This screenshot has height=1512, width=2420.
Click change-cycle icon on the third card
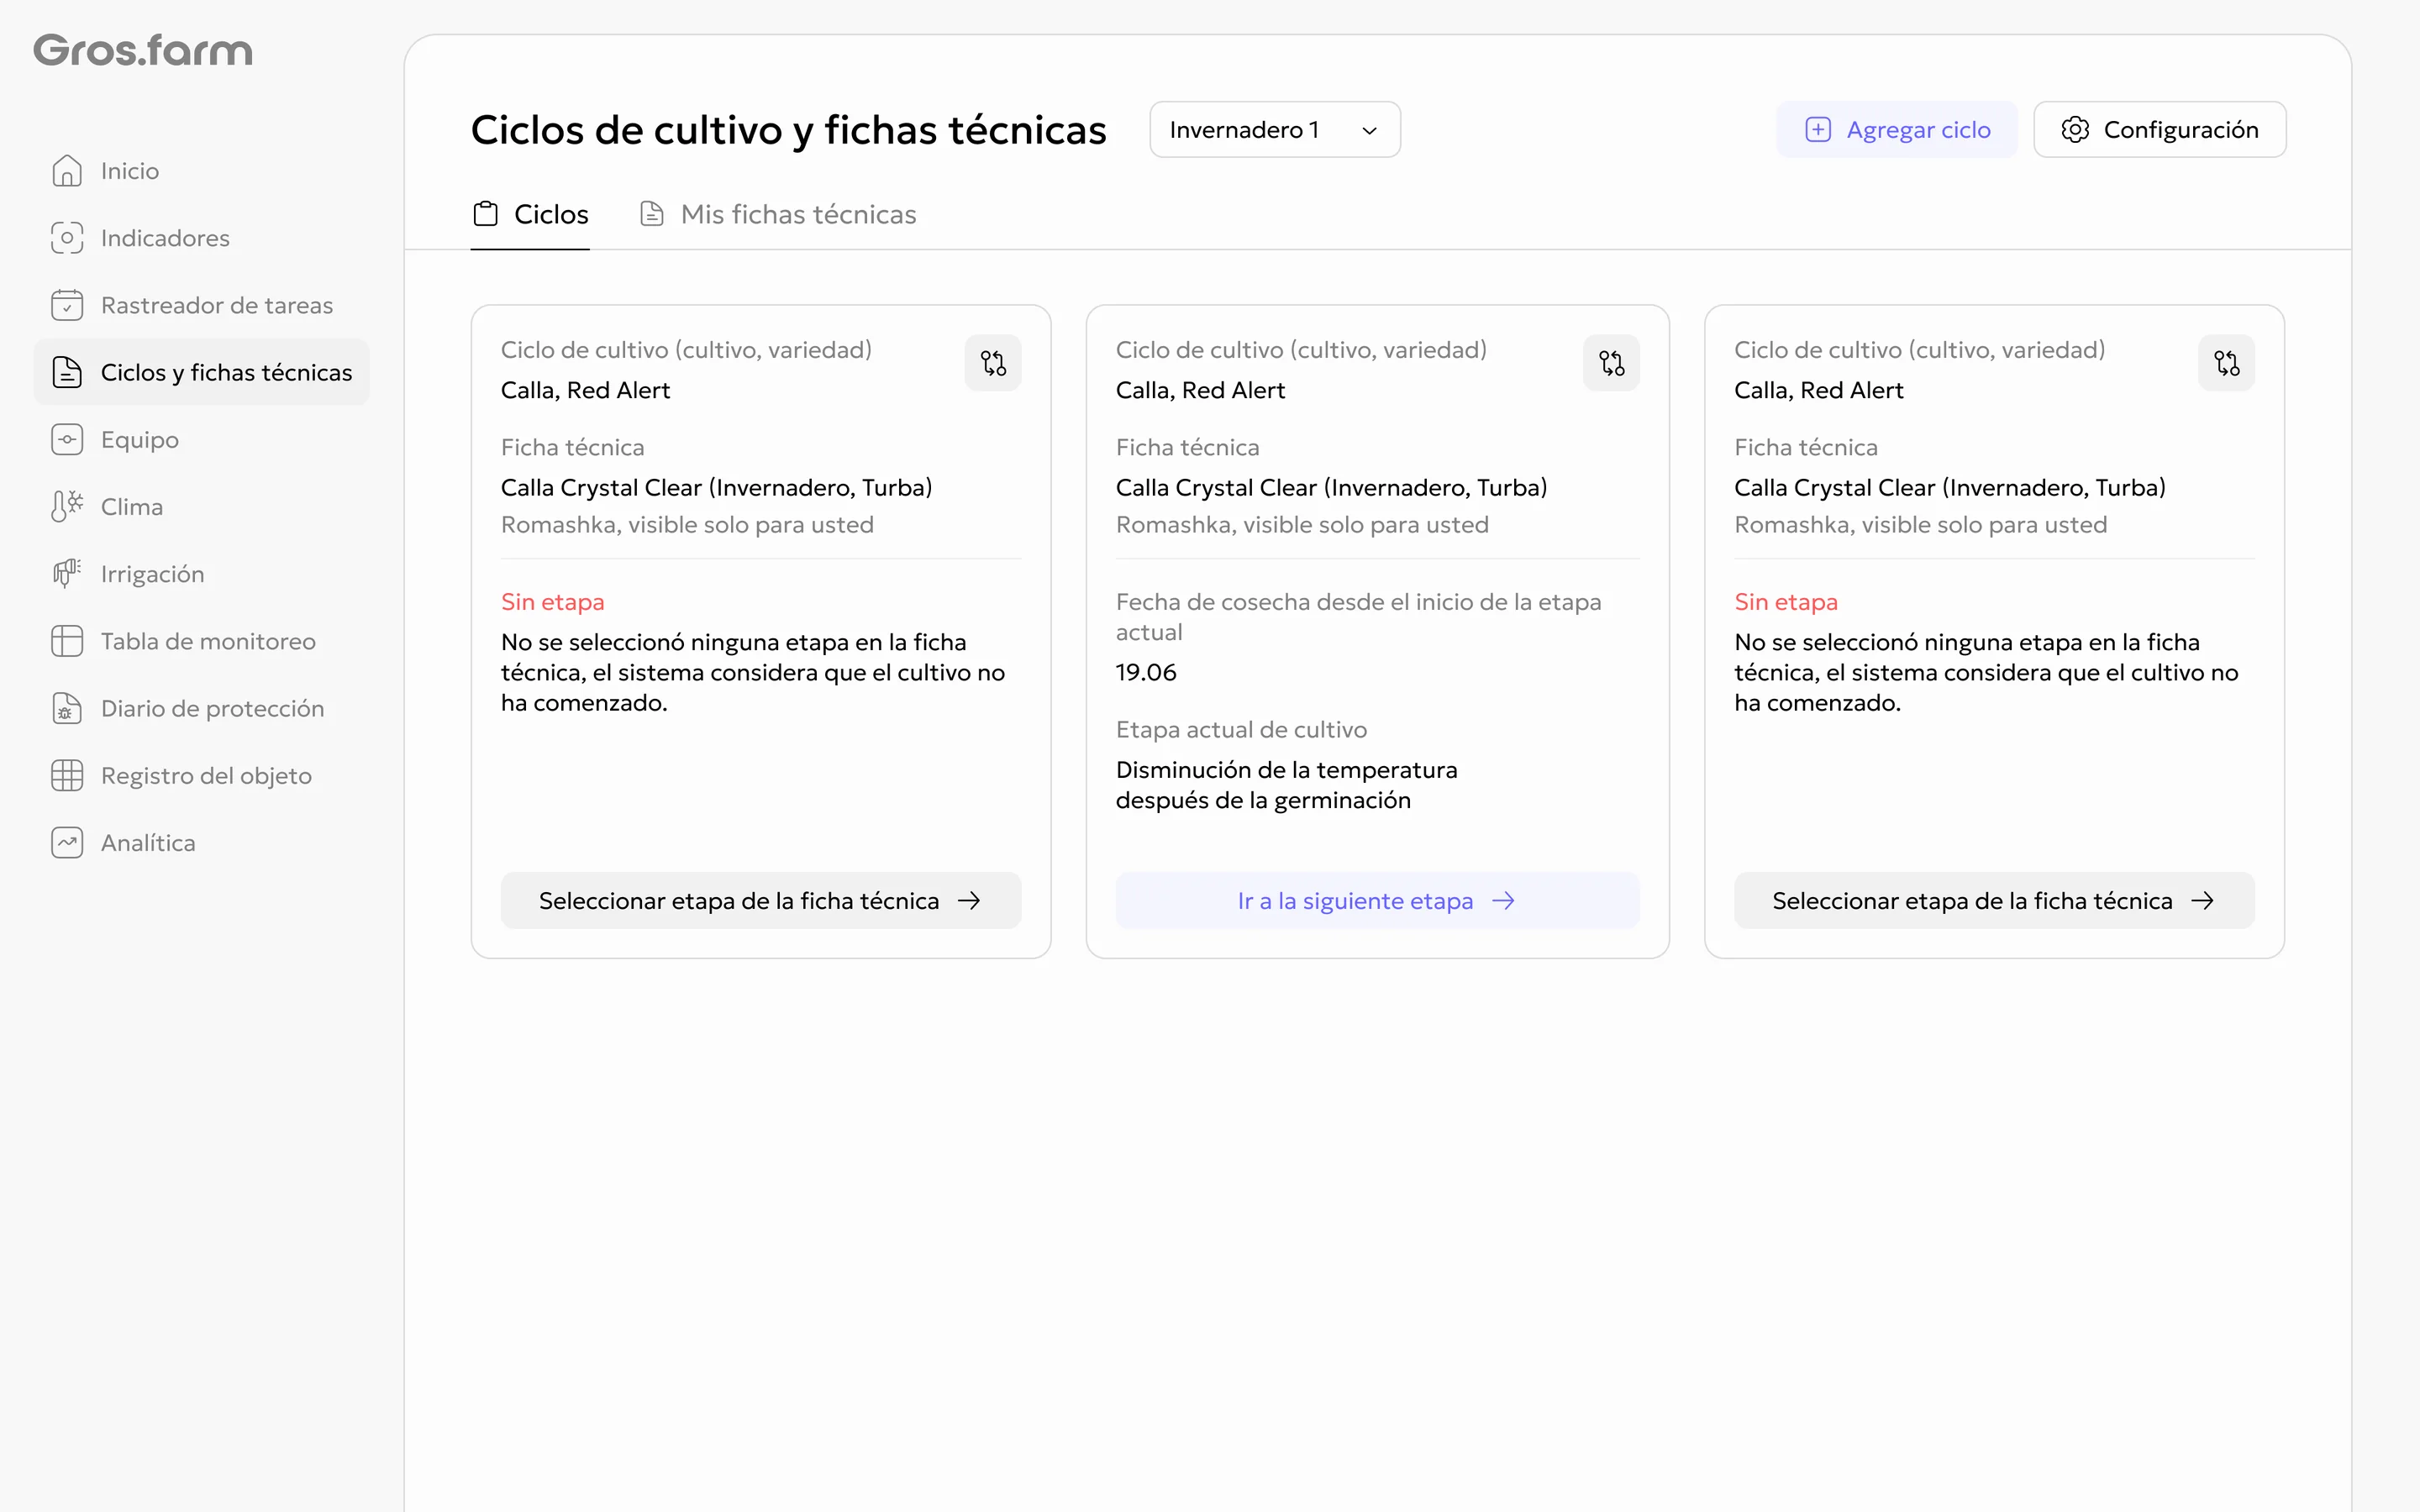click(2226, 363)
